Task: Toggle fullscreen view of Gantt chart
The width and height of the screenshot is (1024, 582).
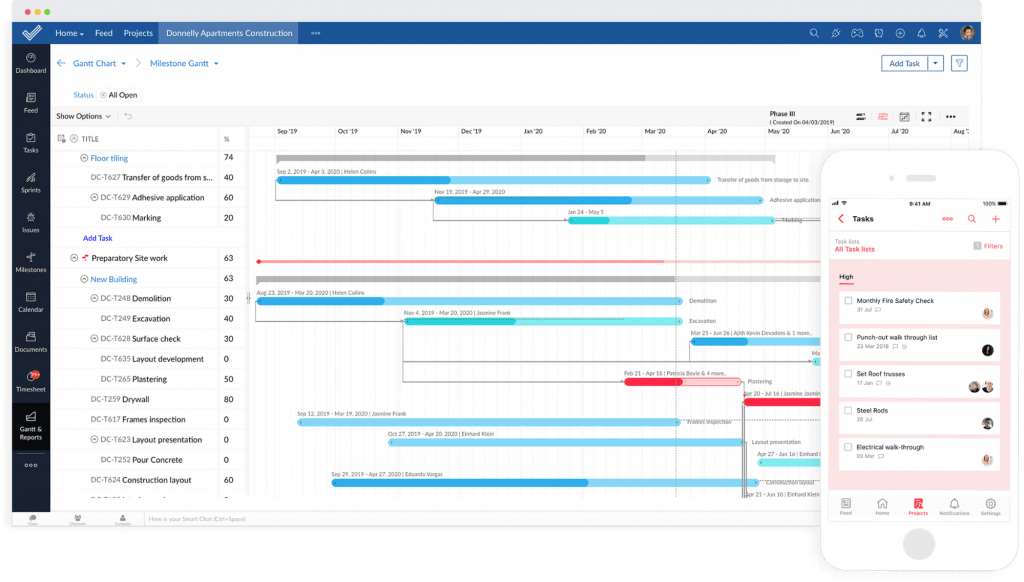Action: tap(926, 117)
